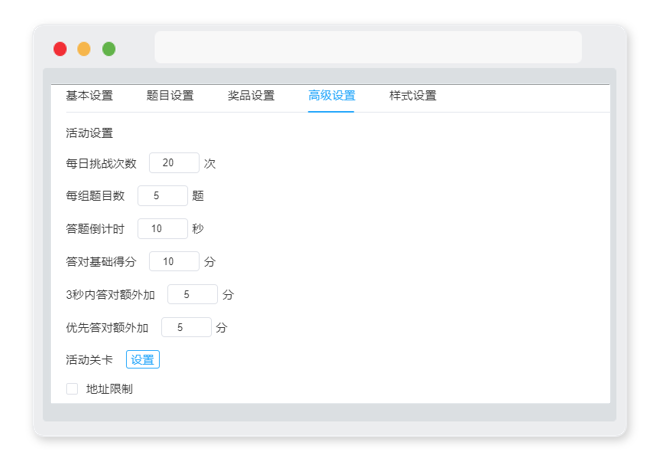Click the 每日挑战次数 label
660x460 pixels.
(x=101, y=163)
